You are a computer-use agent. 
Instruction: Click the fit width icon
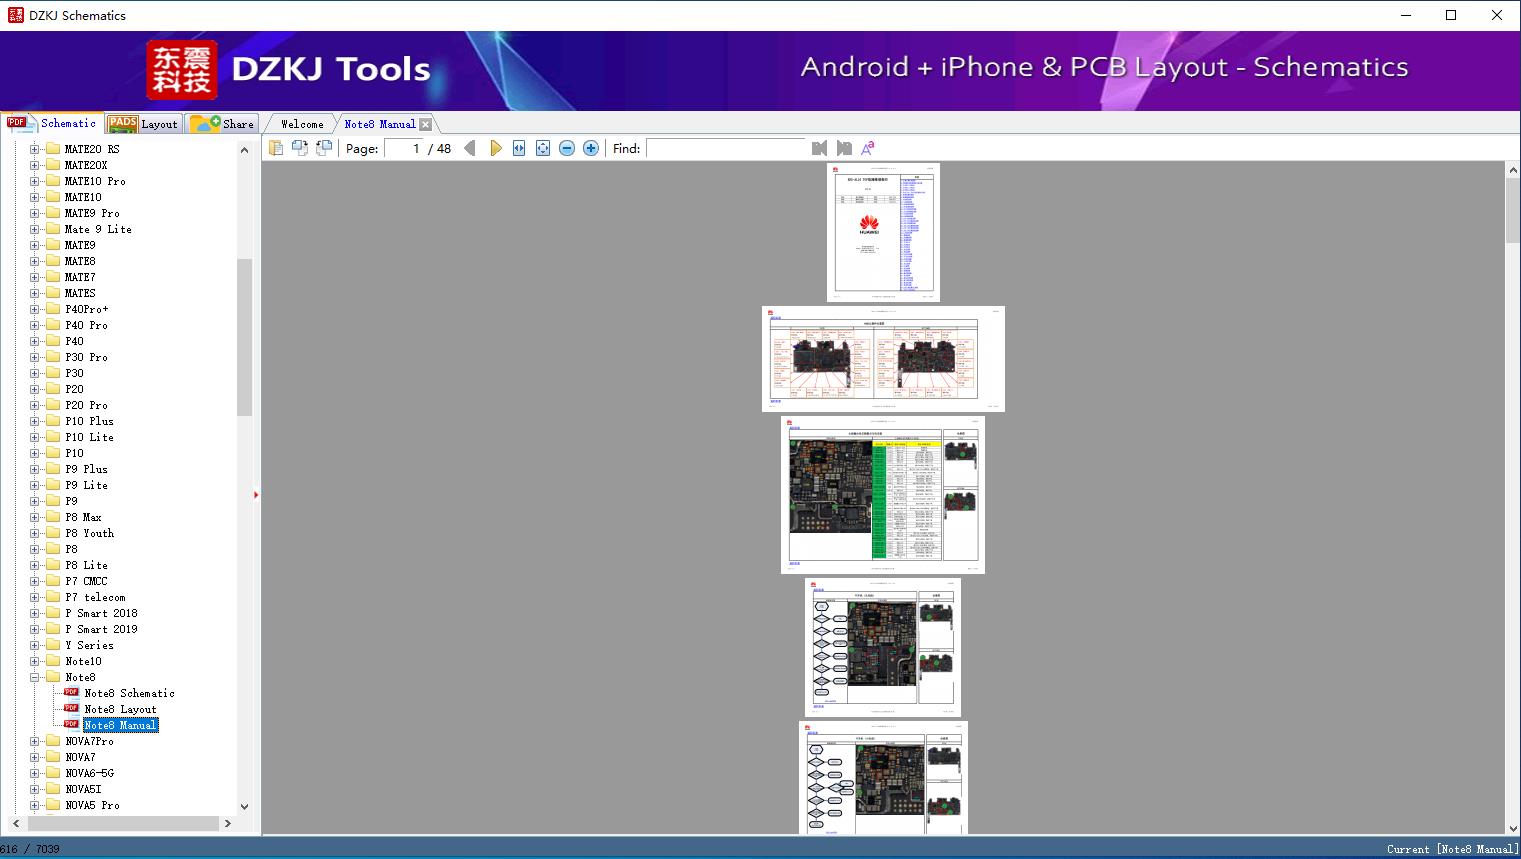click(519, 148)
